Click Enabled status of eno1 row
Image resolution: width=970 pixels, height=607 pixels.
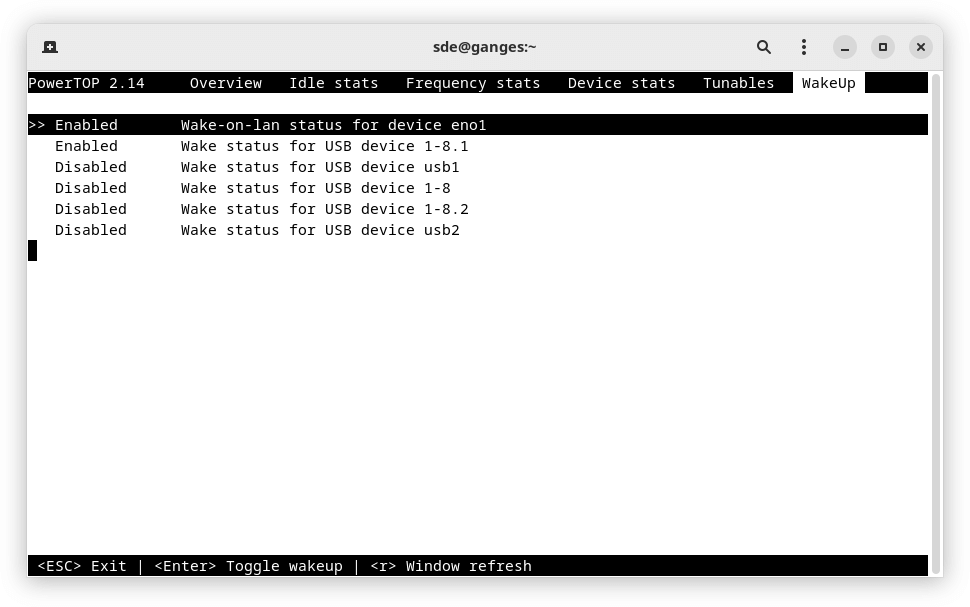86,125
